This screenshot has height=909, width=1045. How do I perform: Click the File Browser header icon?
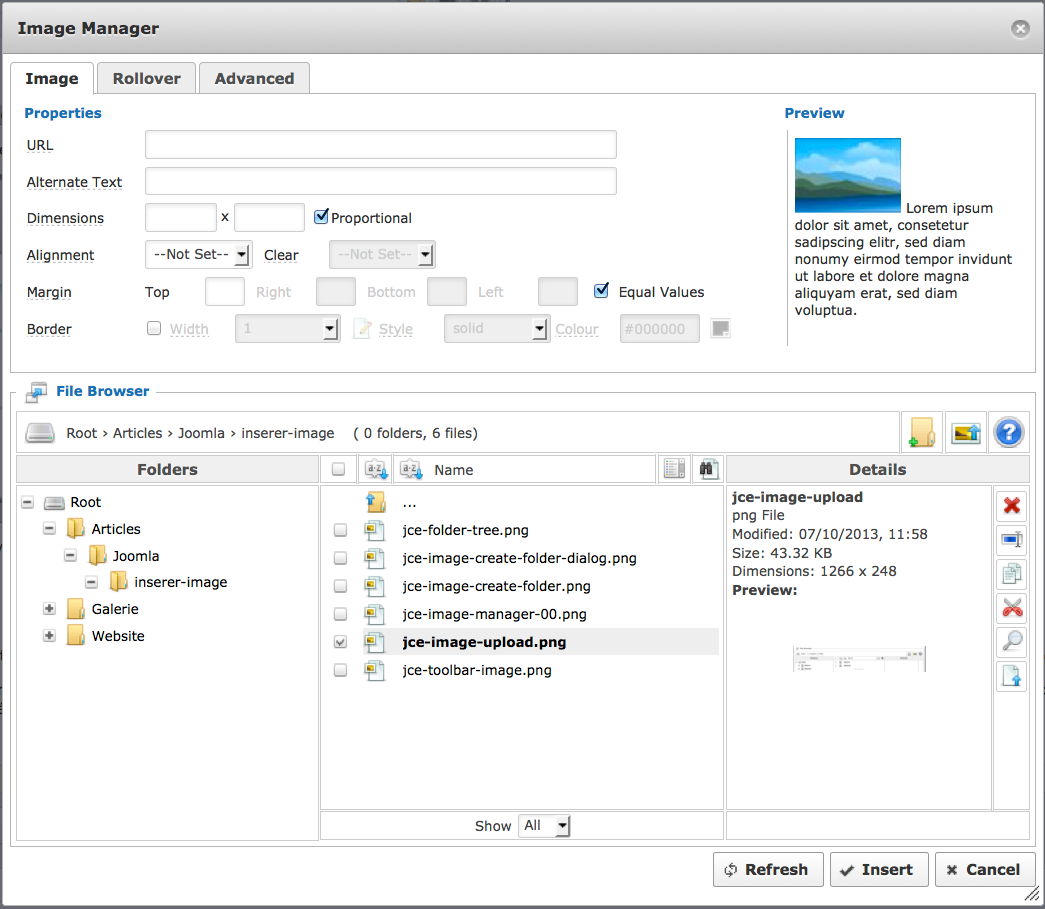(36, 392)
